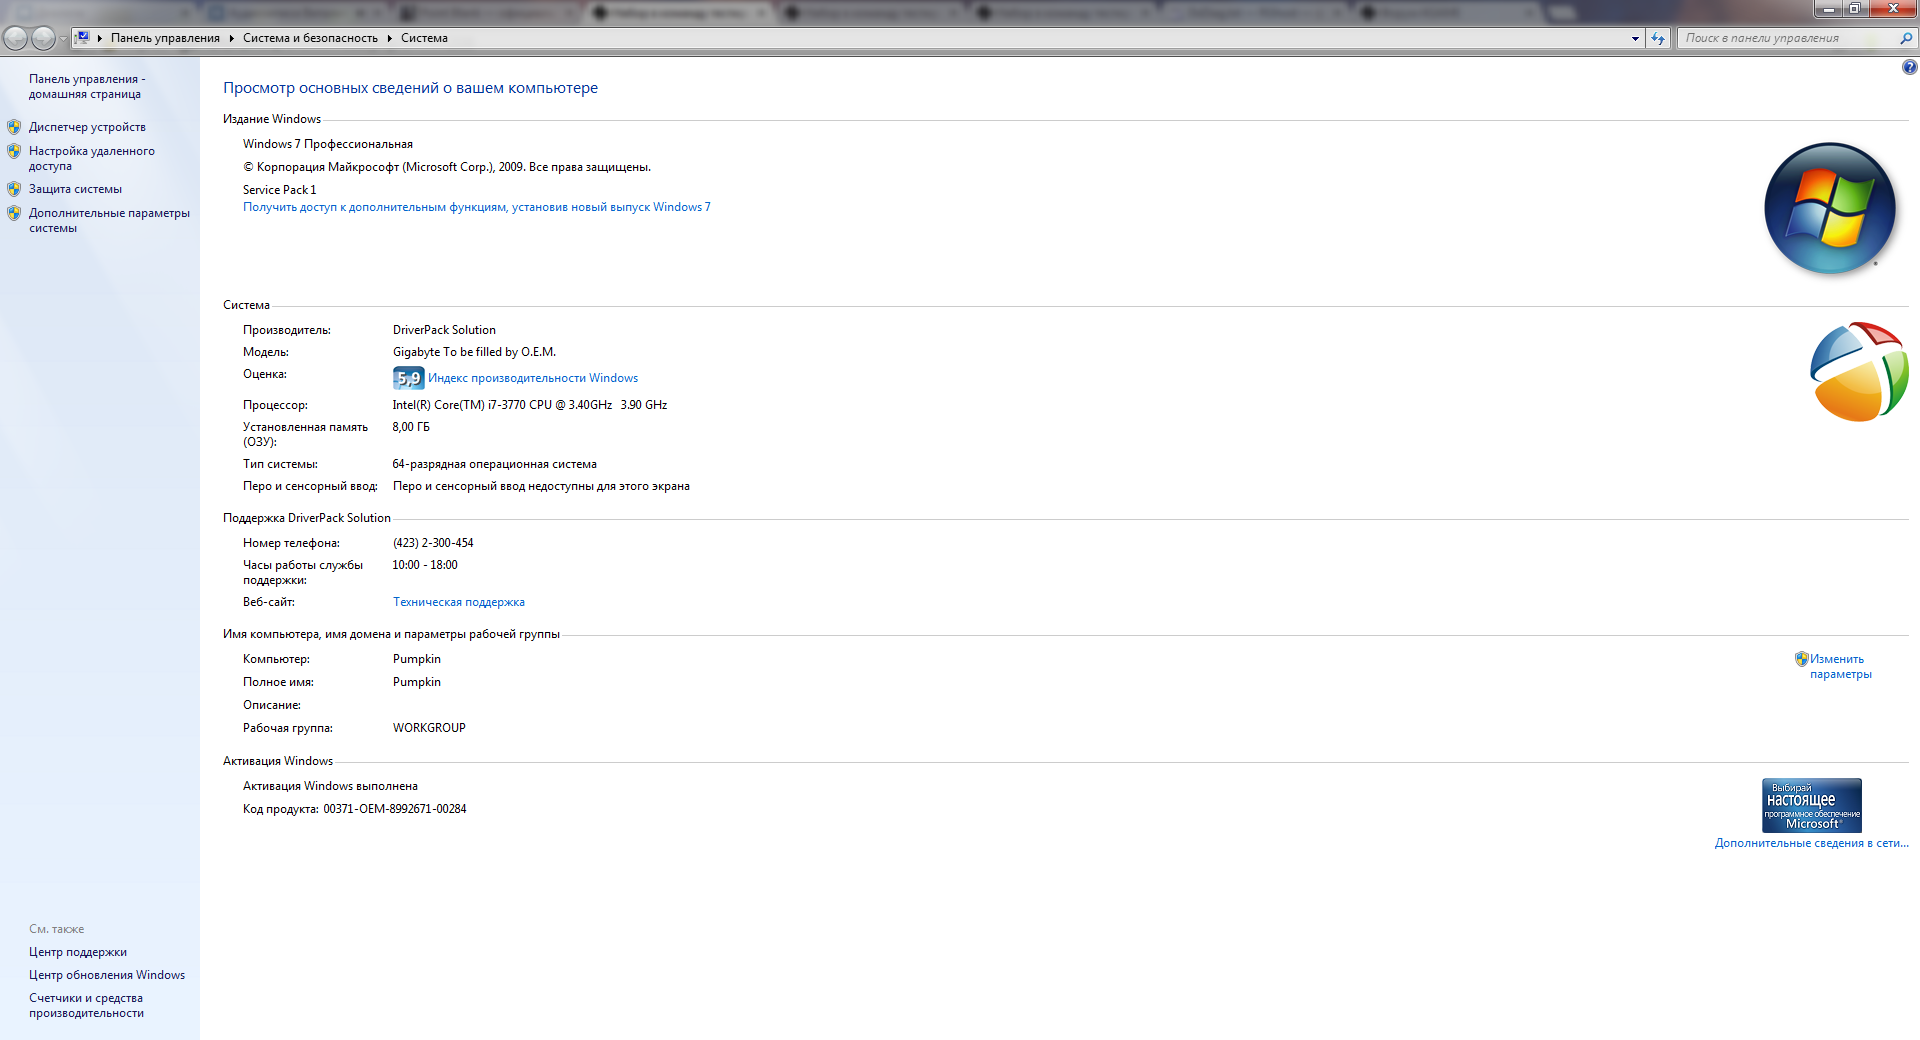
Task: Select the Windows 7 Профессиональная text
Action: point(328,144)
